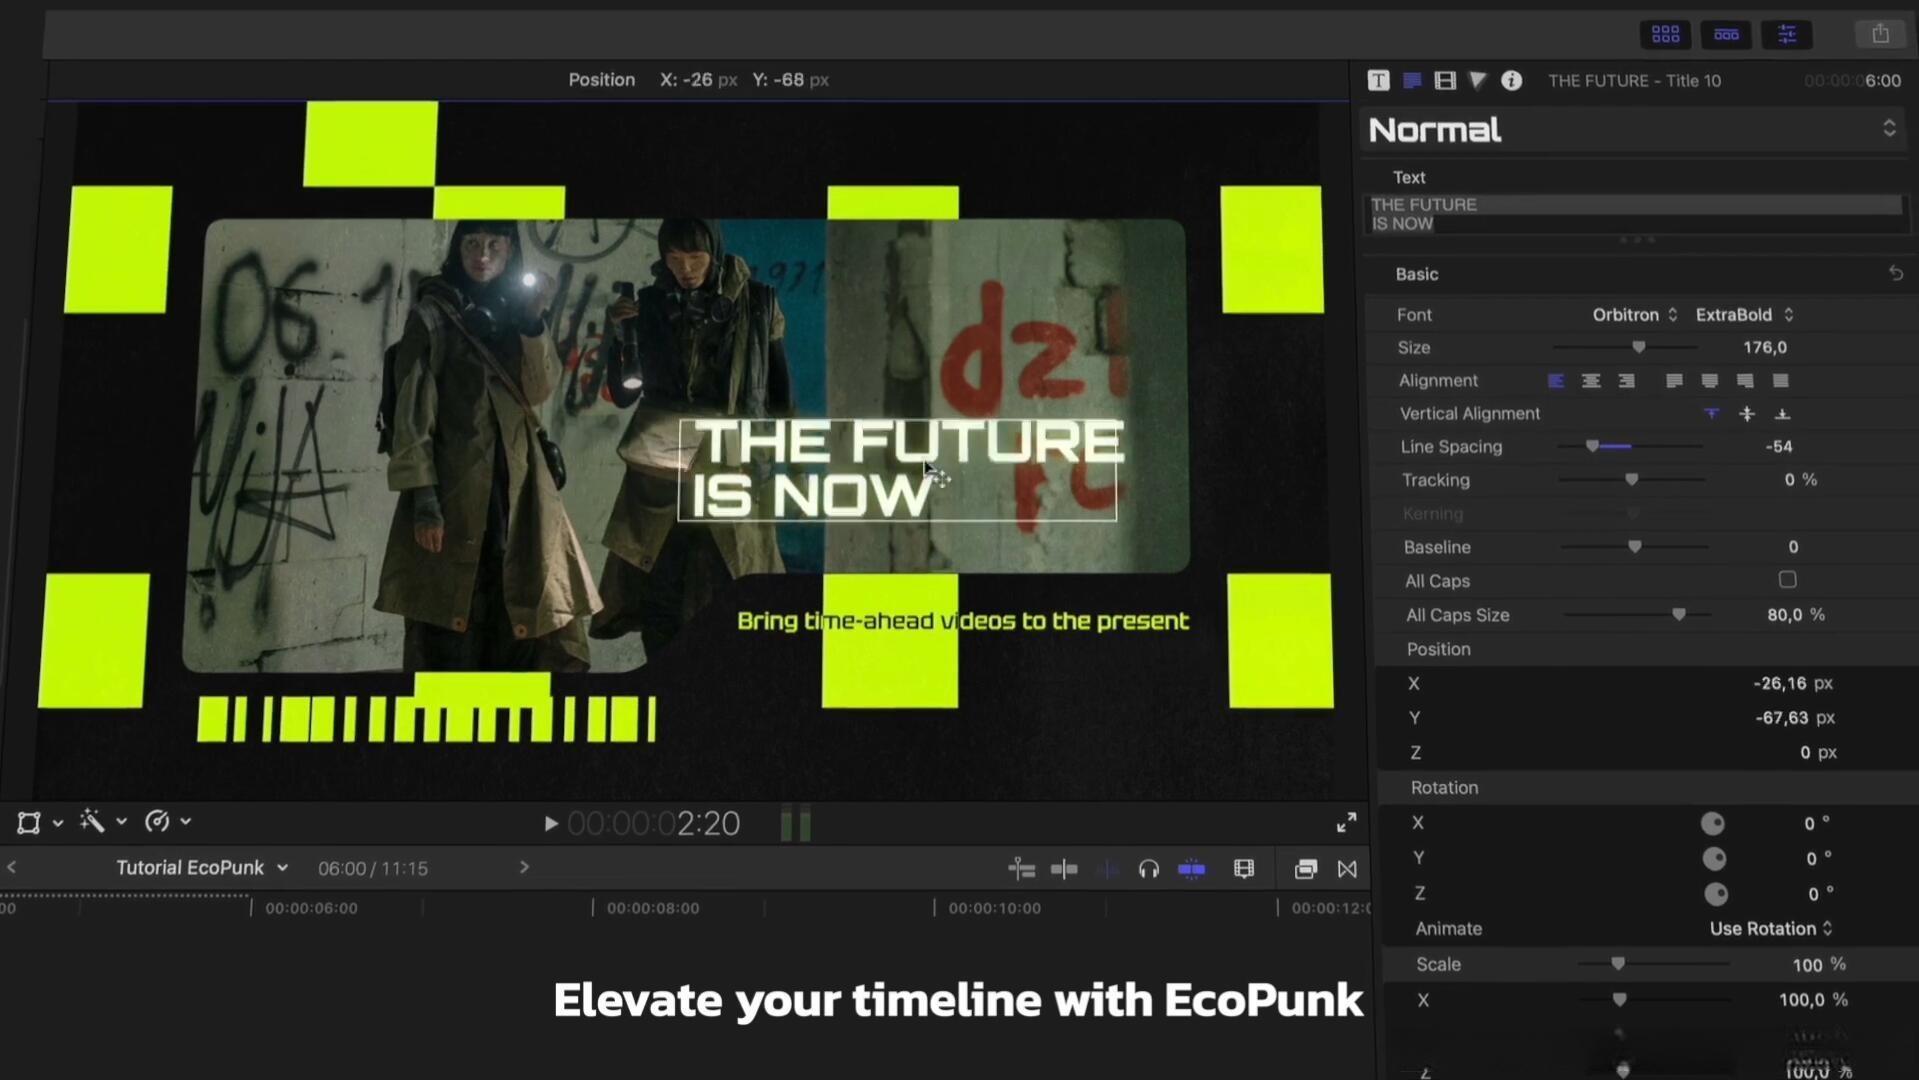1919x1080 pixels.
Task: Select center text alignment
Action: [1590, 381]
